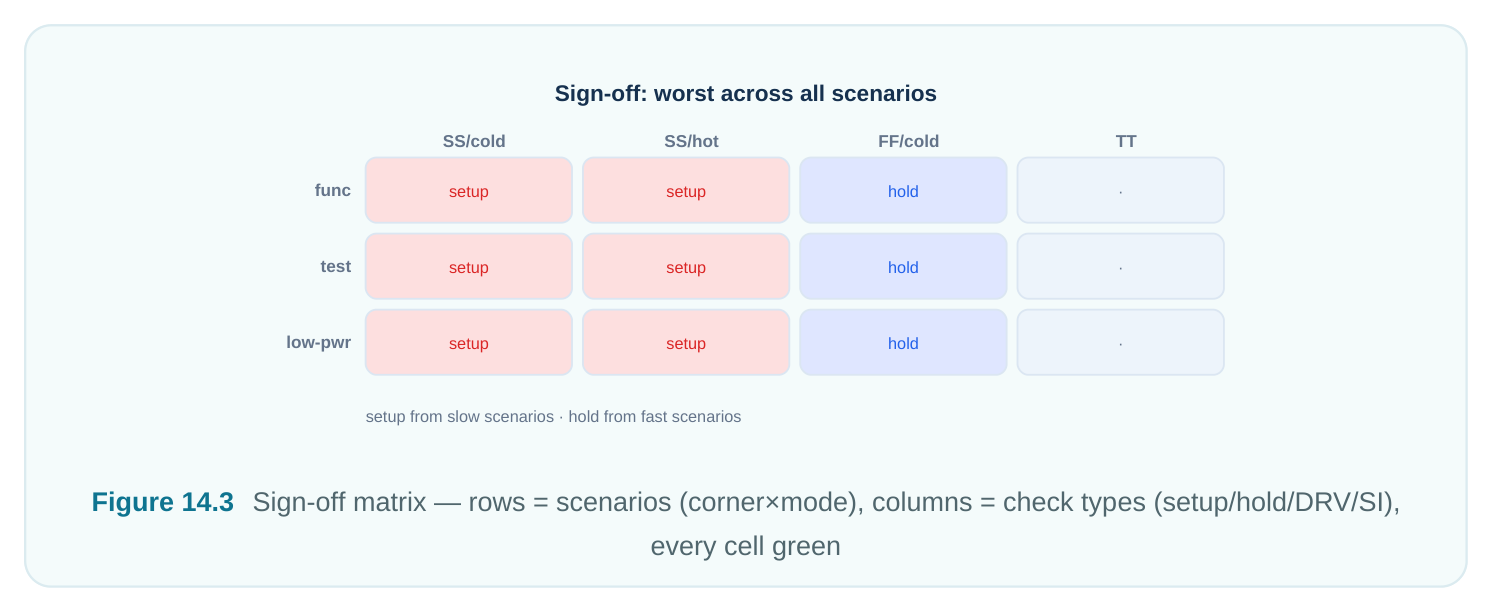This screenshot has width=1494, height=612.
Task: Click the SS/cold column header
Action: click(x=474, y=141)
